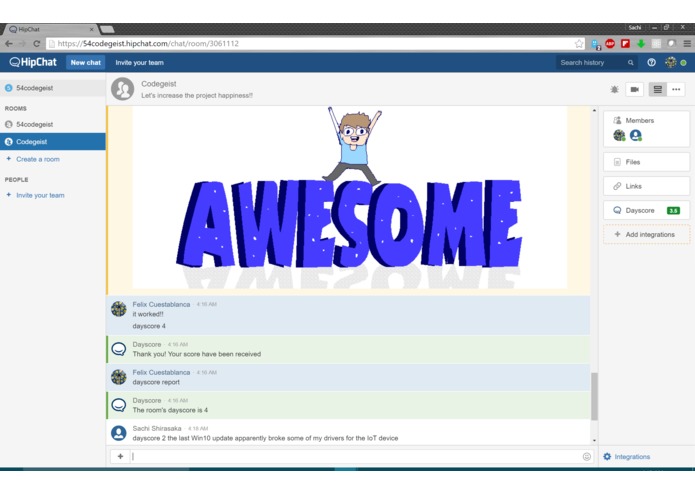Click Invite your team under People

[40, 195]
